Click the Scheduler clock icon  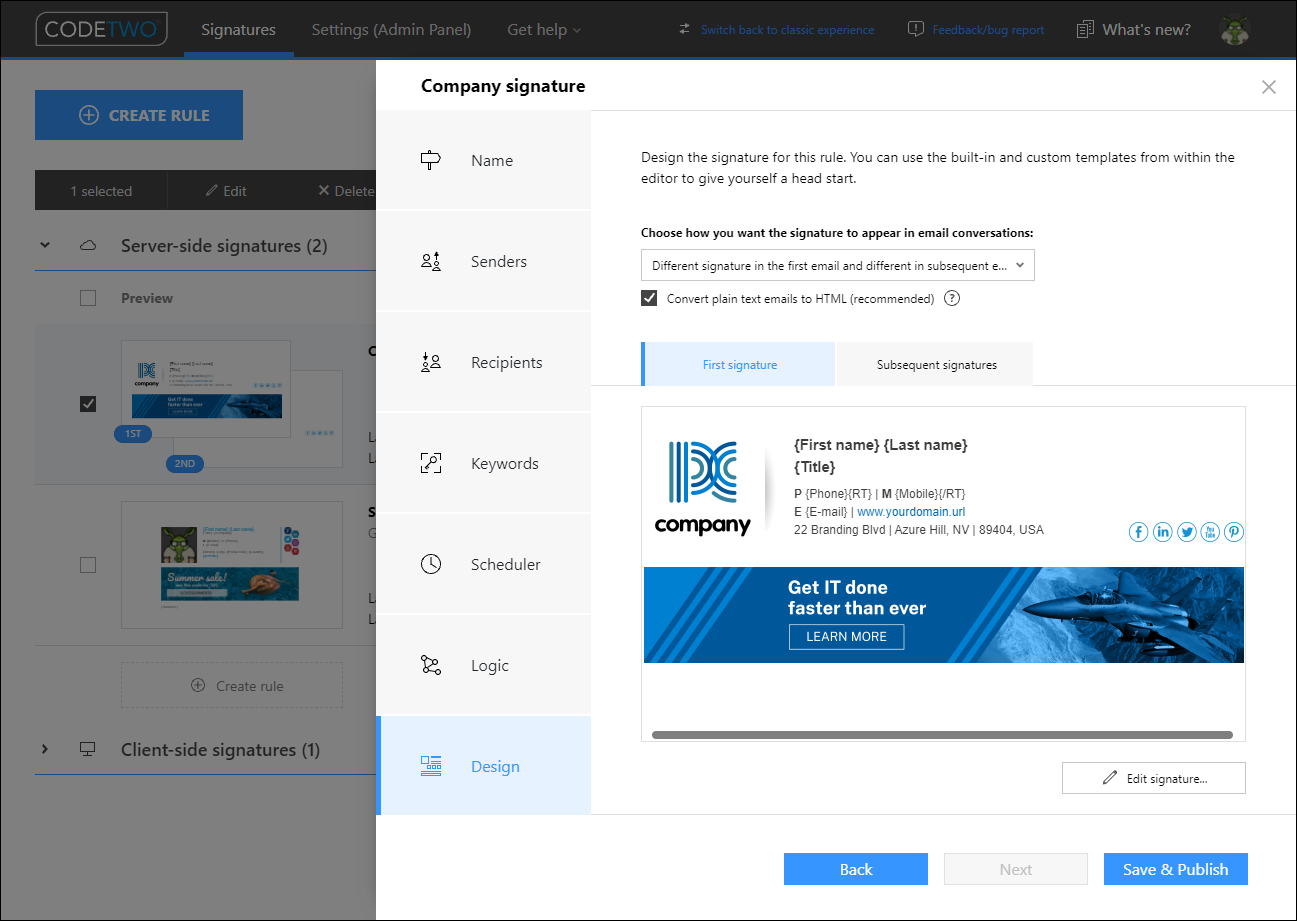click(x=431, y=564)
